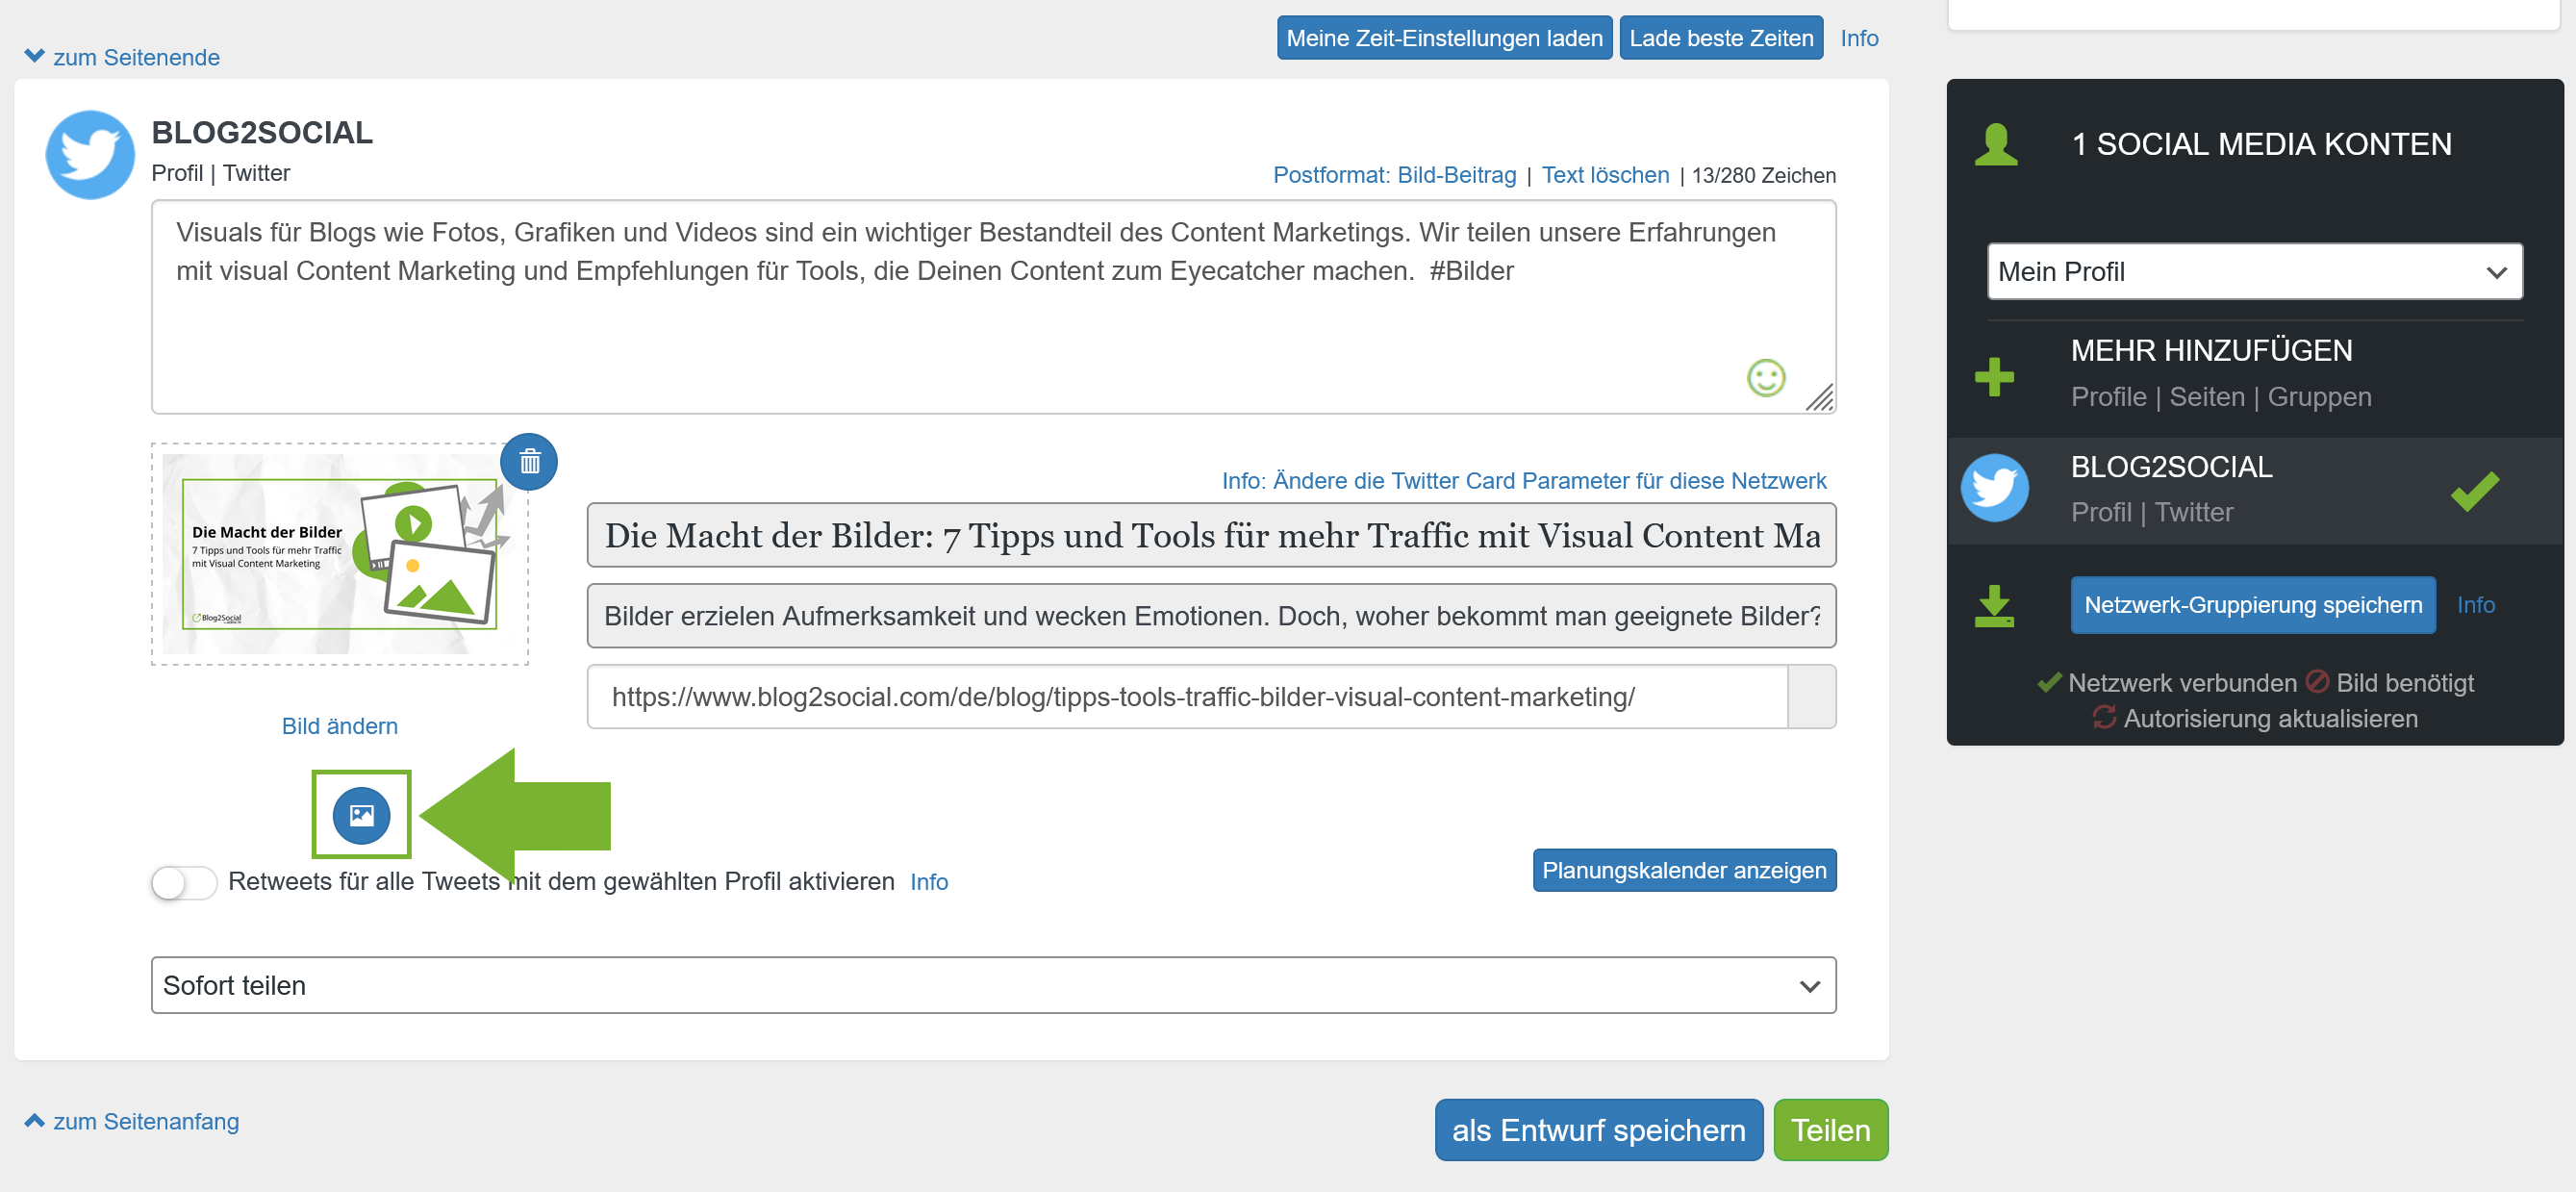Click the red refresh icon Autorisierung aktualisieren
Screen dimensions: 2576x1192
[2104, 718]
